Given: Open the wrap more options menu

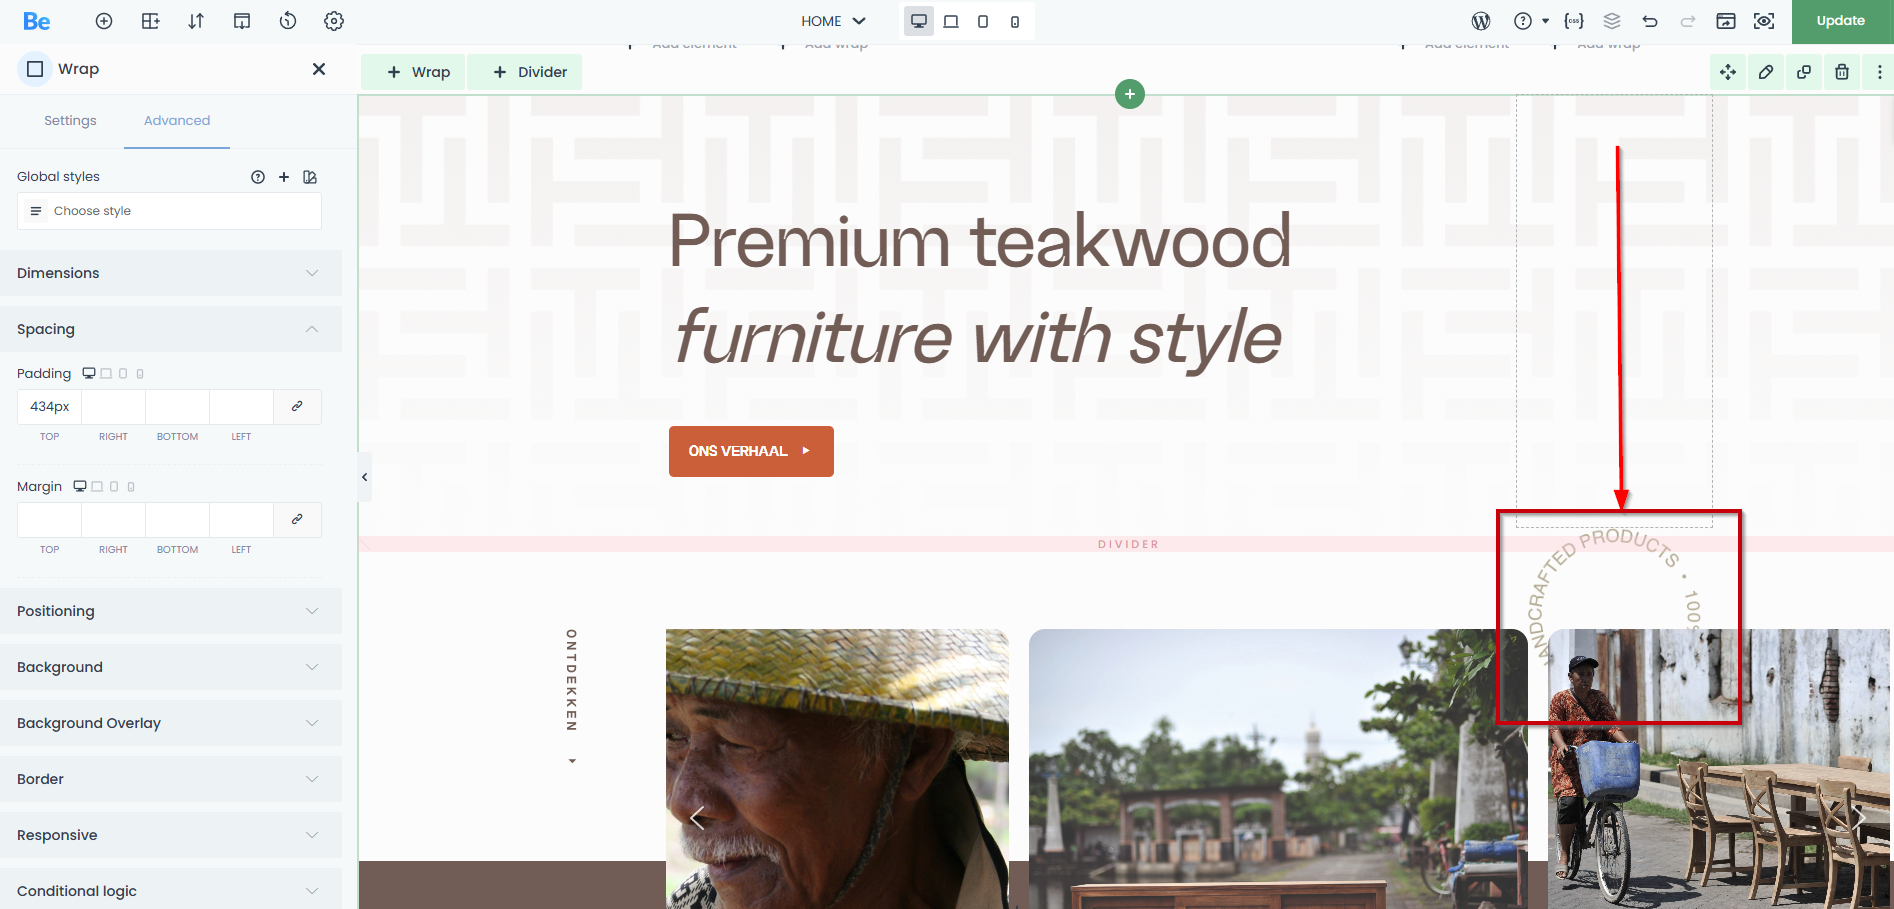Looking at the screenshot, I should [x=1880, y=72].
